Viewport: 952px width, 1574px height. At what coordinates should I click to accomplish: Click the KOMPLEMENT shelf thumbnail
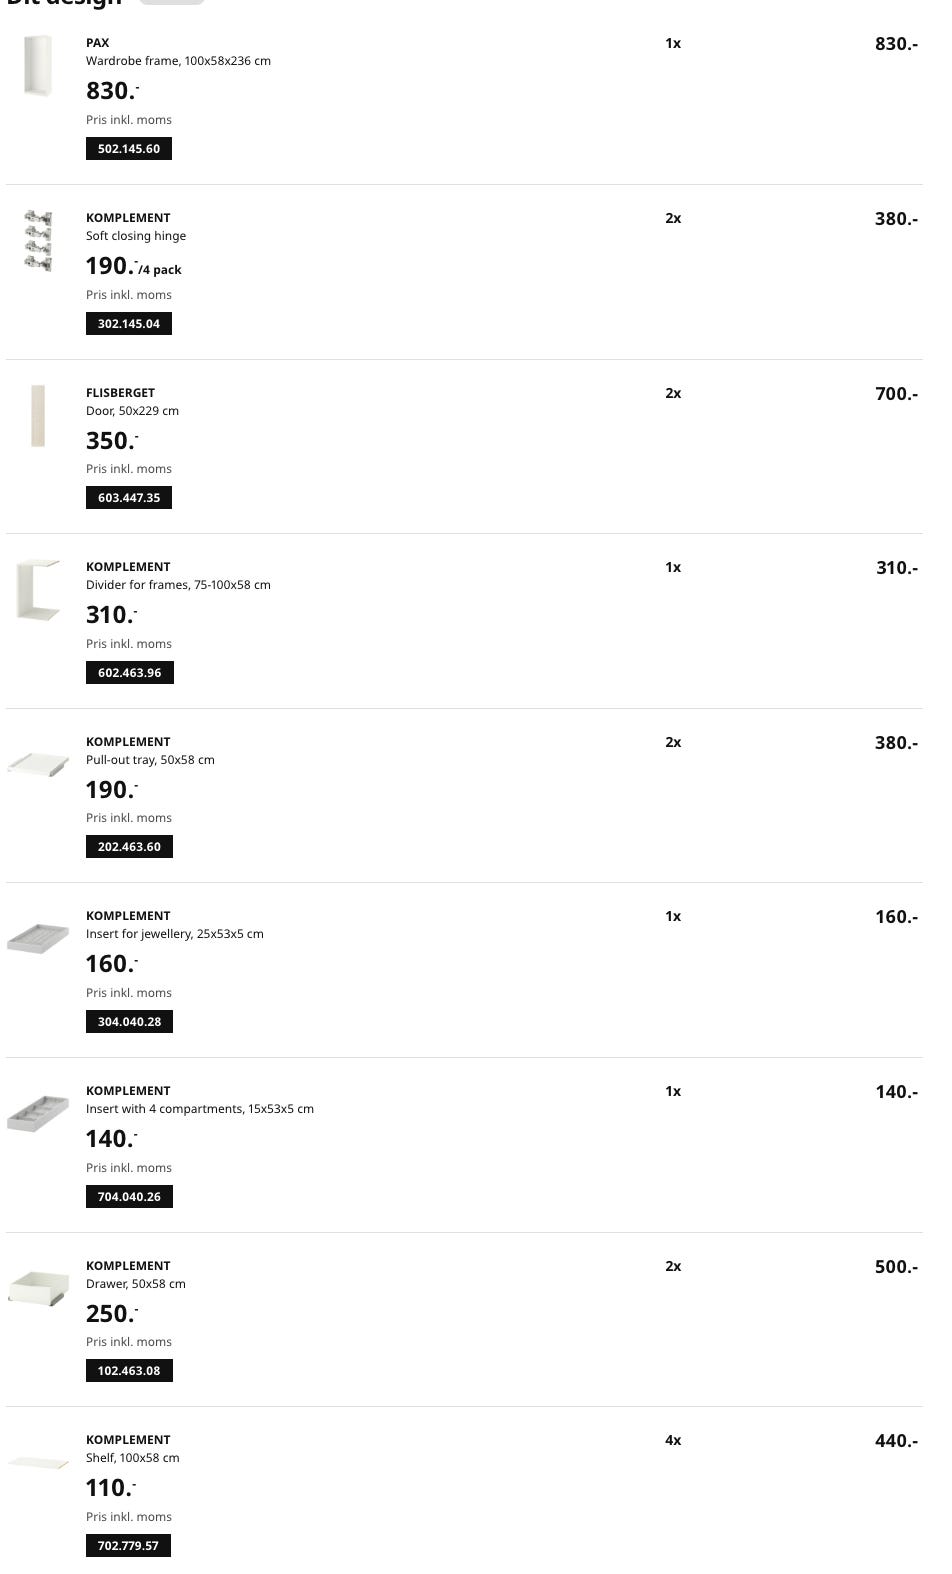point(38,1463)
